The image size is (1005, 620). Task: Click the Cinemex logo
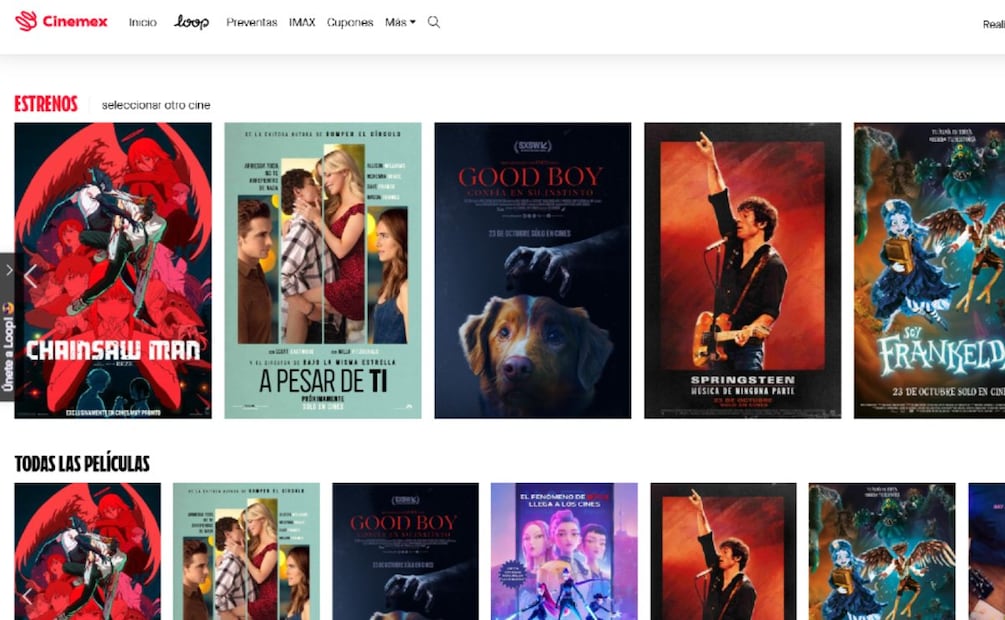(61, 21)
